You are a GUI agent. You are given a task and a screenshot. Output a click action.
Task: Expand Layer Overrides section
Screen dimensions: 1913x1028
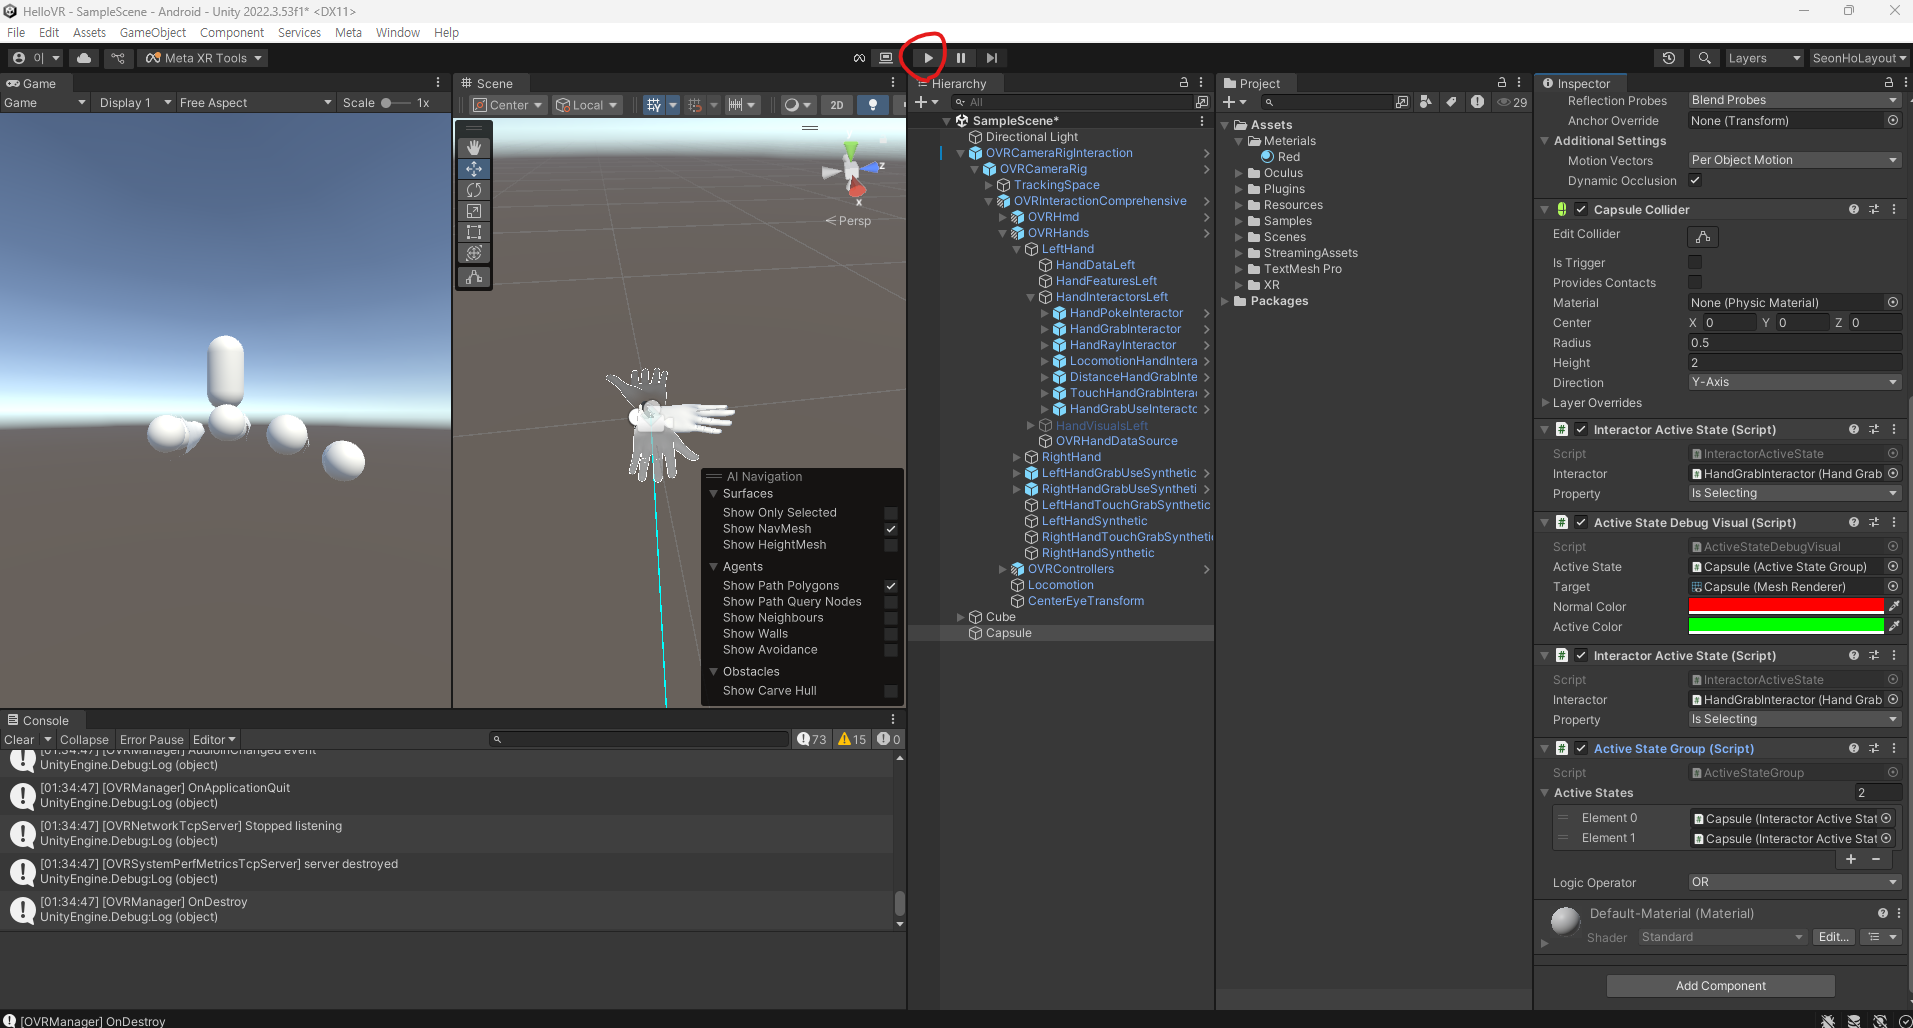click(x=1545, y=403)
